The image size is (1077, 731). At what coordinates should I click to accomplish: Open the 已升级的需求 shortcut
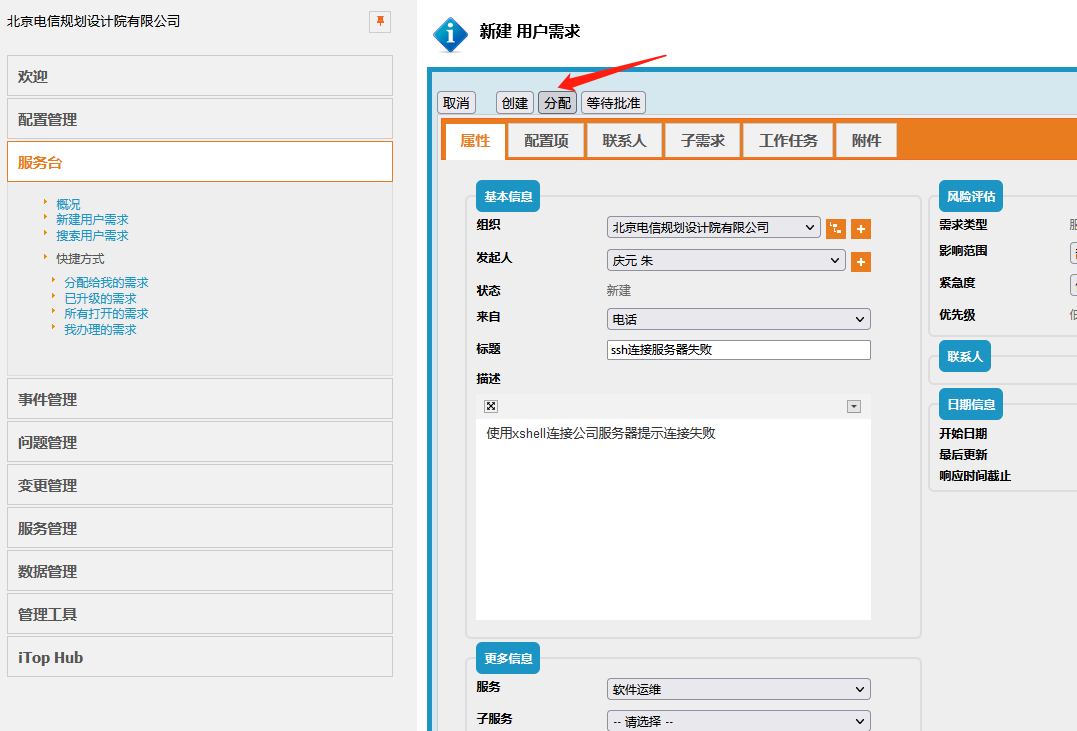pos(100,298)
